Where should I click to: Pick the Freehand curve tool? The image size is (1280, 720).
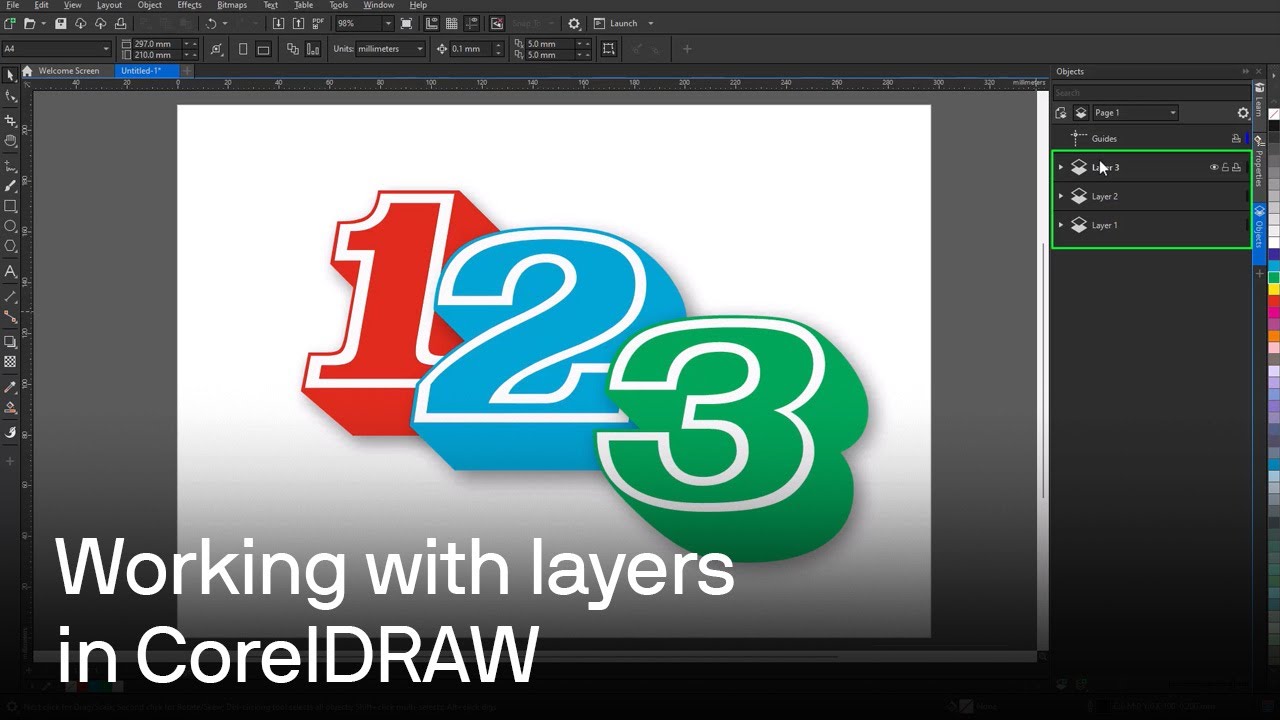[x=11, y=165]
